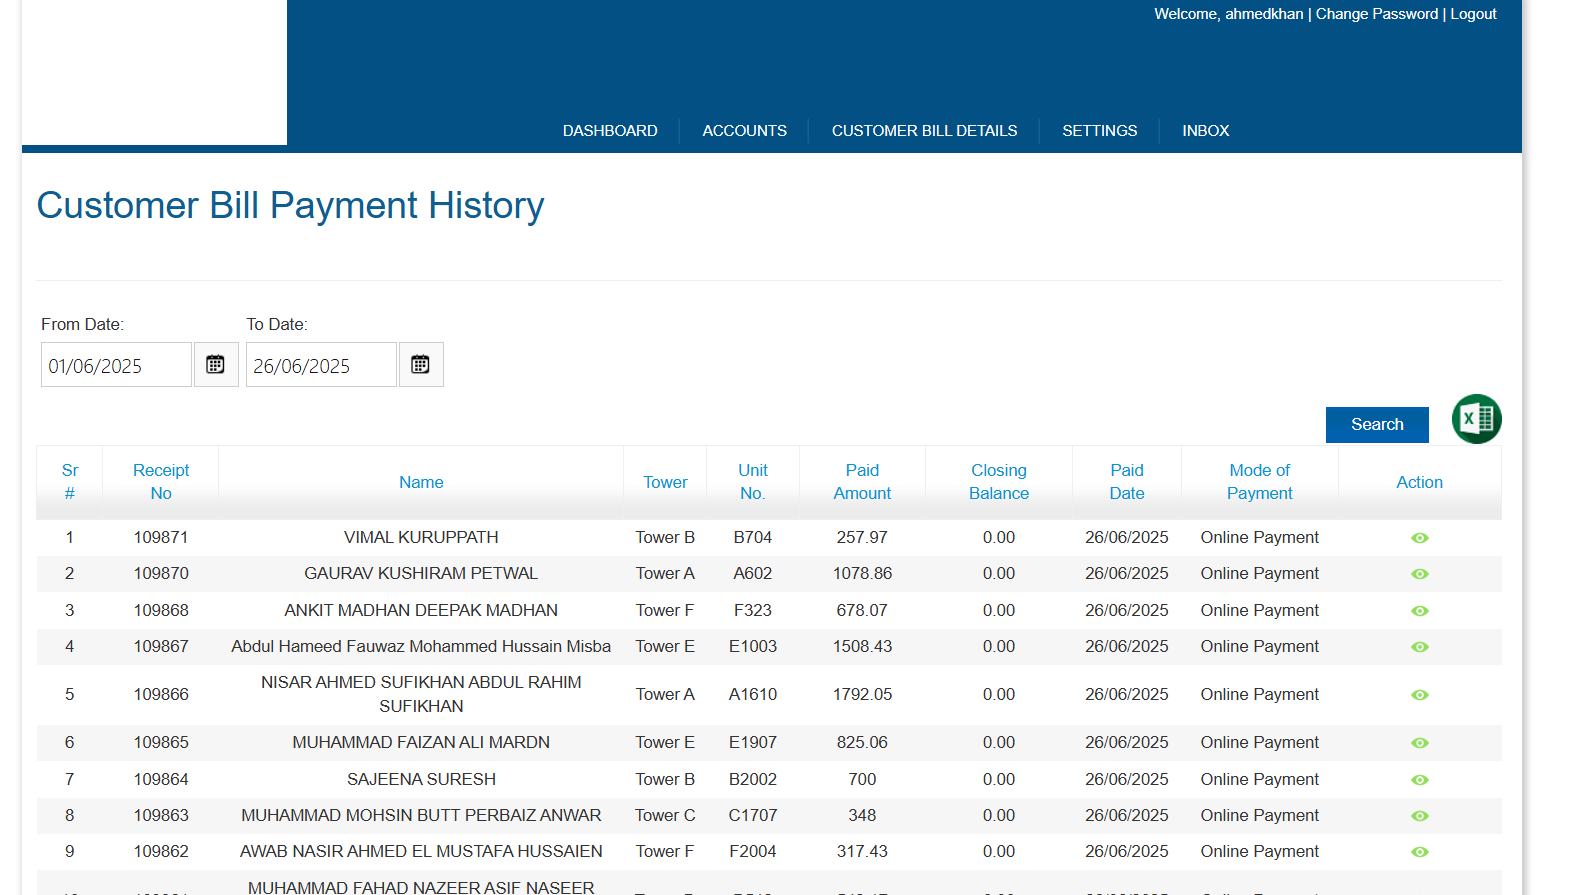The height and width of the screenshot is (895, 1592).
Task: Click the To Date input field
Action: [x=321, y=365]
